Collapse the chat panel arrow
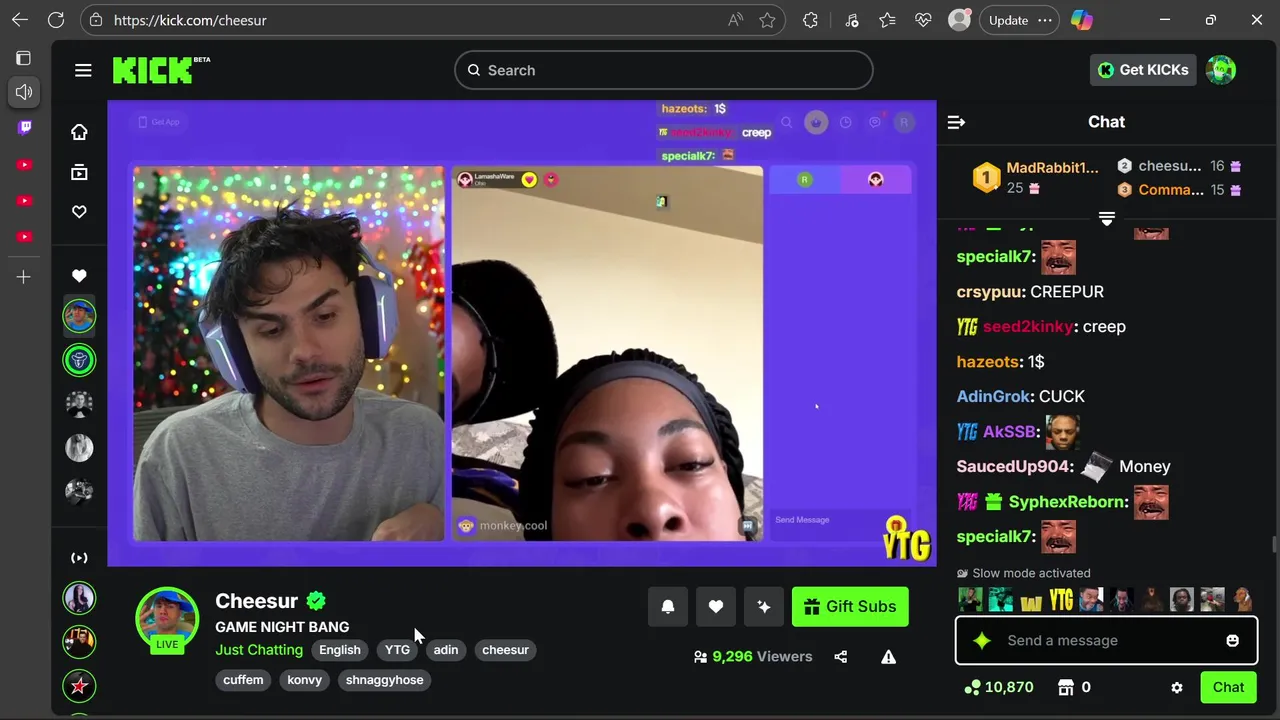The height and width of the screenshot is (720, 1280). coord(956,122)
